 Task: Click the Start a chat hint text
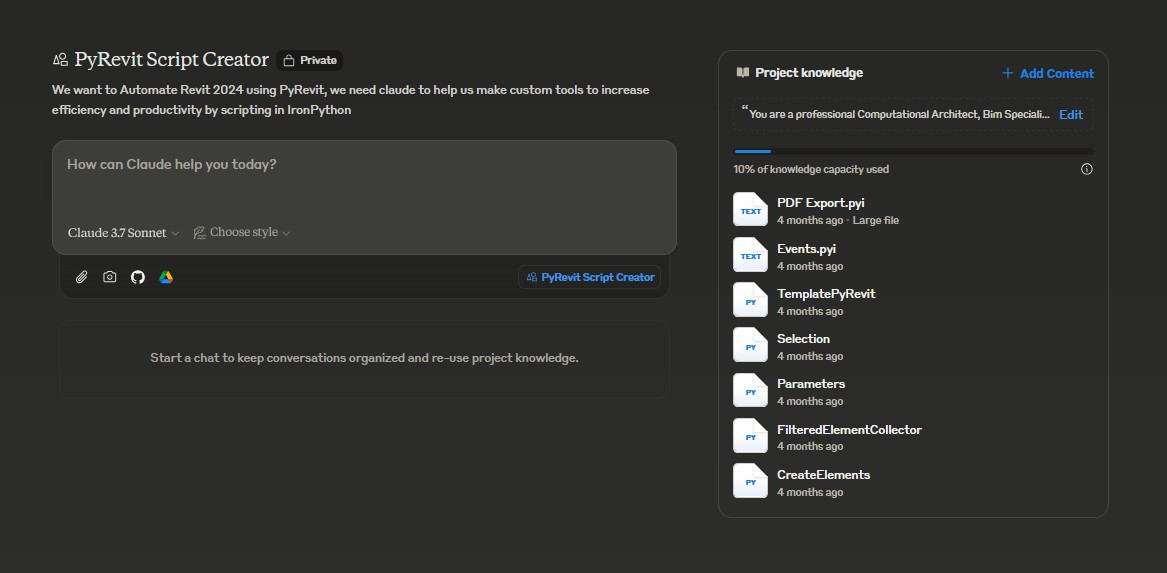(x=364, y=358)
